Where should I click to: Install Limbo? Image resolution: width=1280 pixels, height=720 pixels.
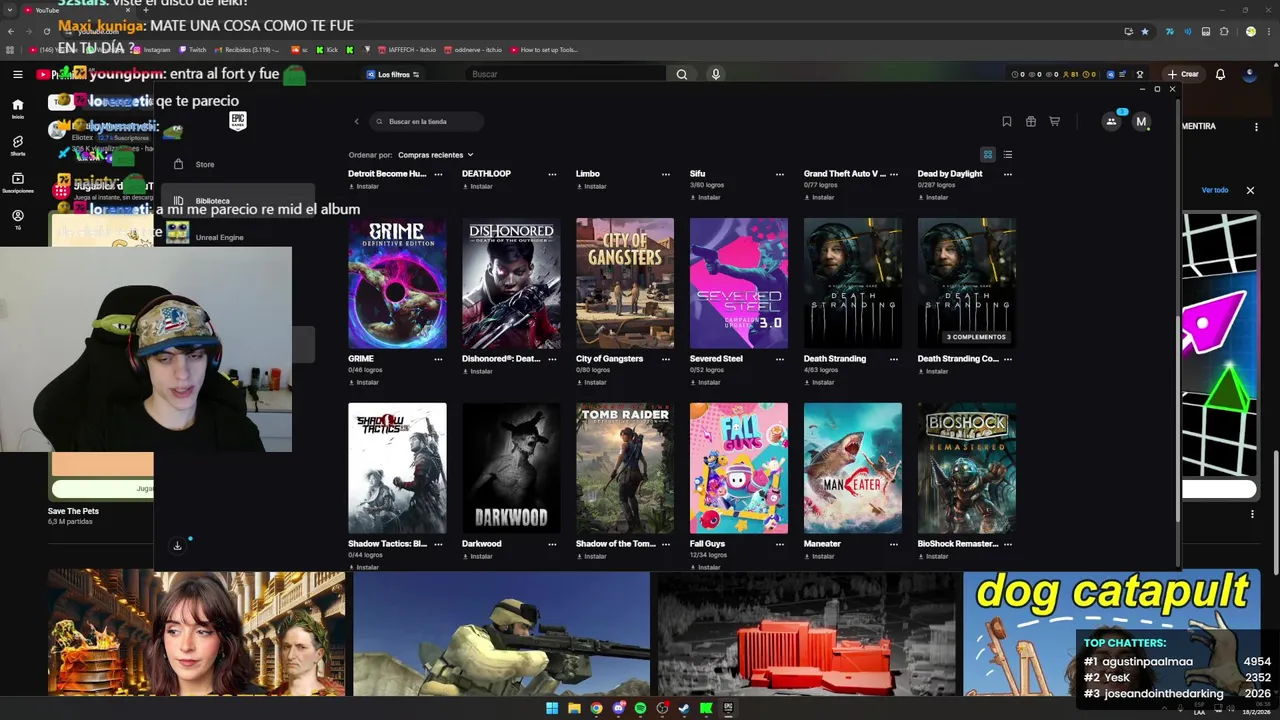point(591,186)
